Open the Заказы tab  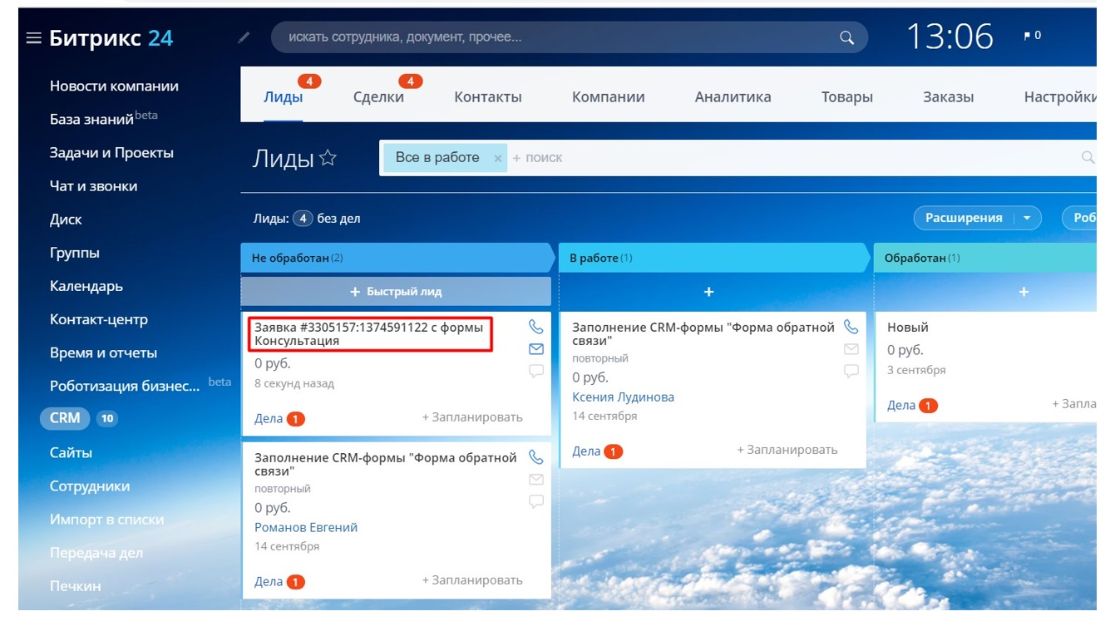(x=948, y=97)
